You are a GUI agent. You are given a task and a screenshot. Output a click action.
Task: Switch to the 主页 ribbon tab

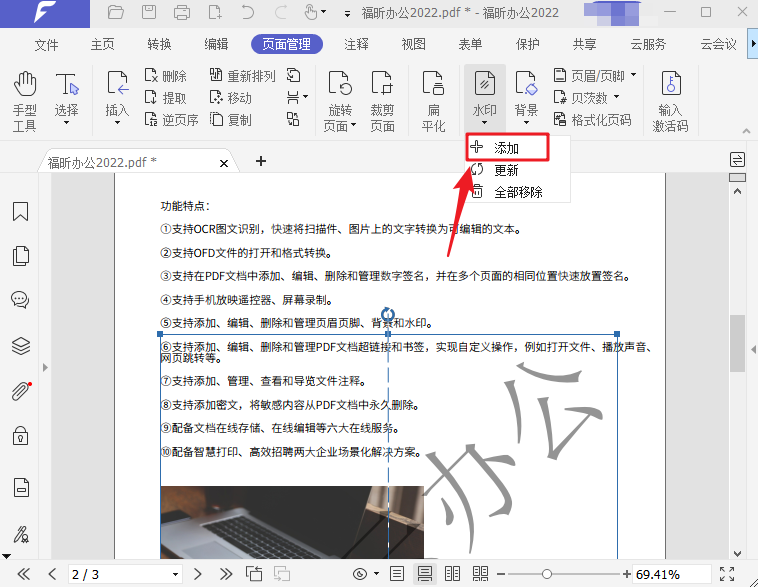102,44
